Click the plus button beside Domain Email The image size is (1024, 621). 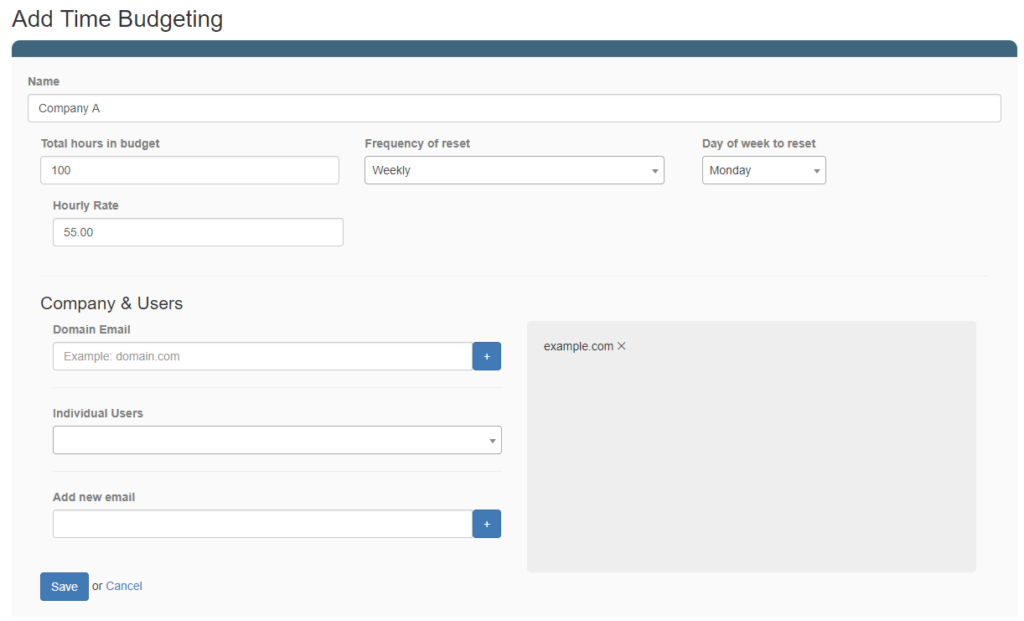pyautogui.click(x=487, y=356)
